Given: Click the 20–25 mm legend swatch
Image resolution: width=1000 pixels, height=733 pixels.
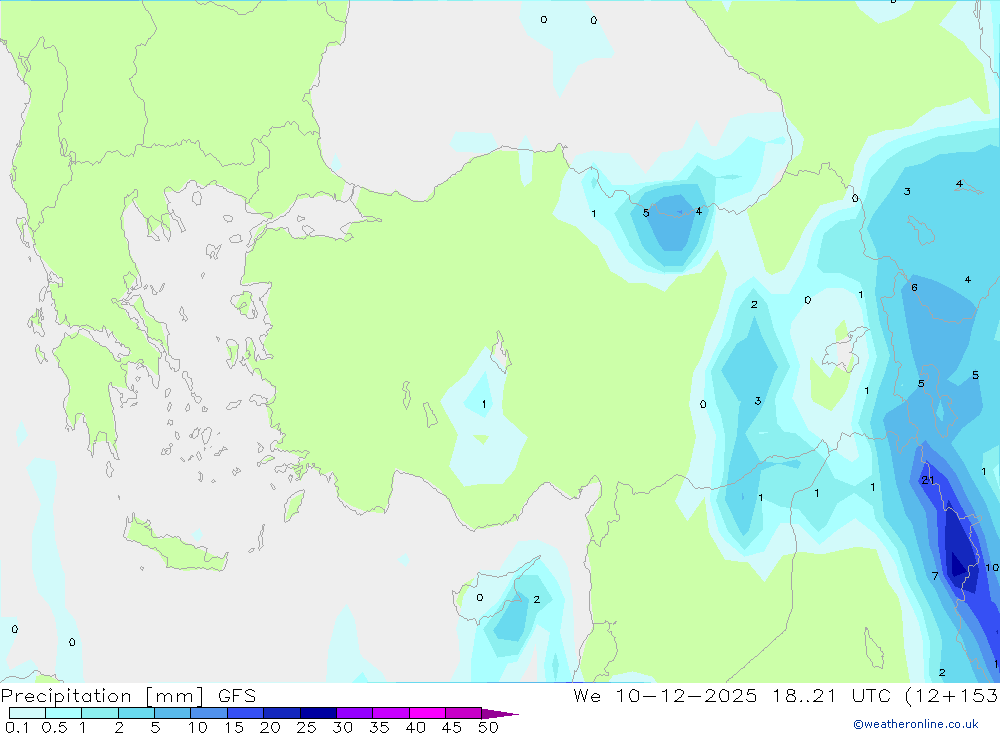Looking at the screenshot, I should [281, 713].
